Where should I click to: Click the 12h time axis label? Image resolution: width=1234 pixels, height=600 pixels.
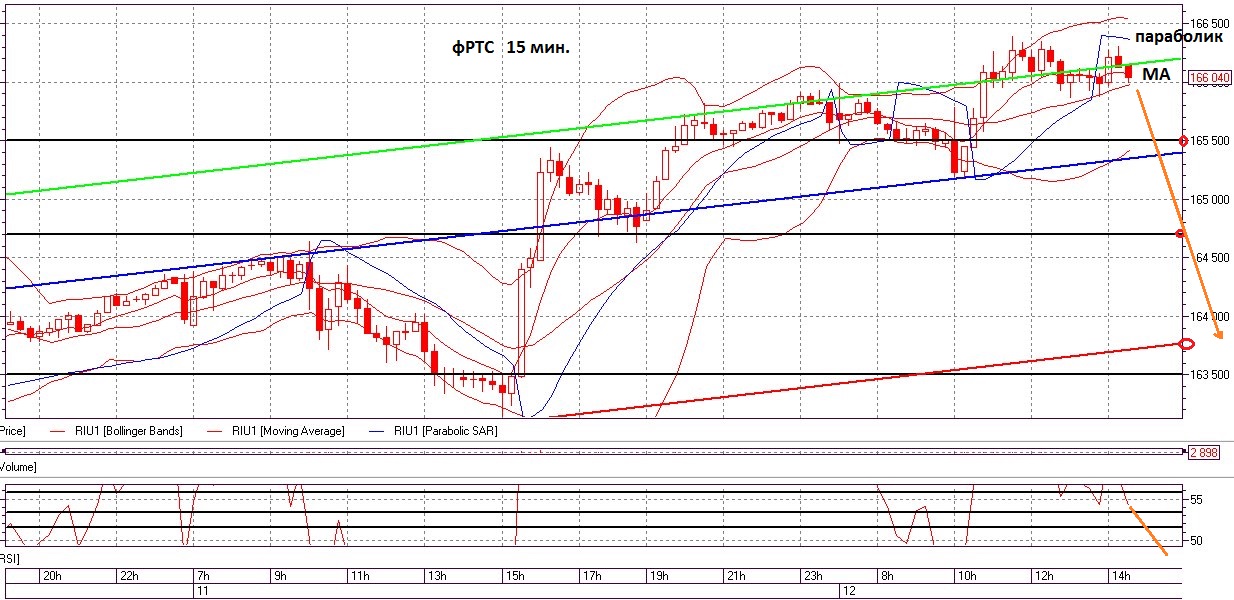point(1044,575)
